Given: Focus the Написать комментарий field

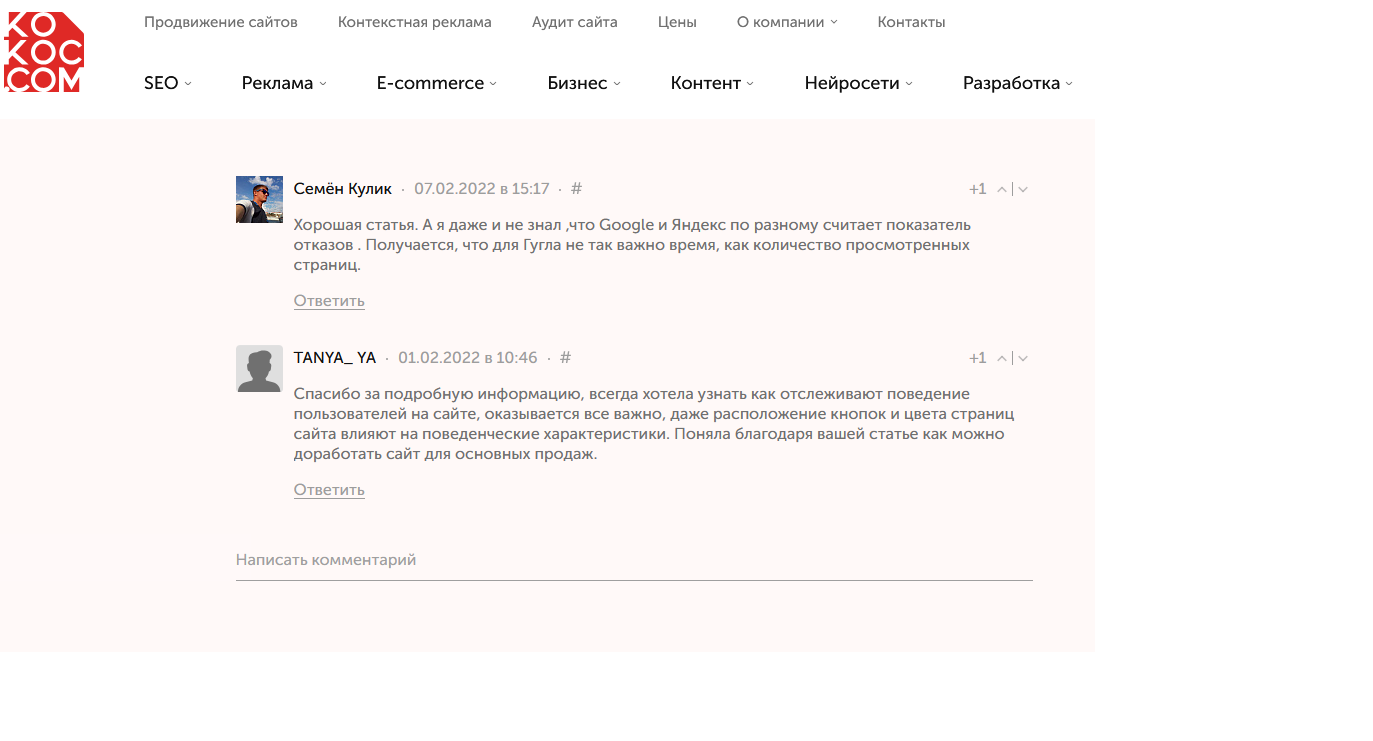Looking at the screenshot, I should click(633, 560).
